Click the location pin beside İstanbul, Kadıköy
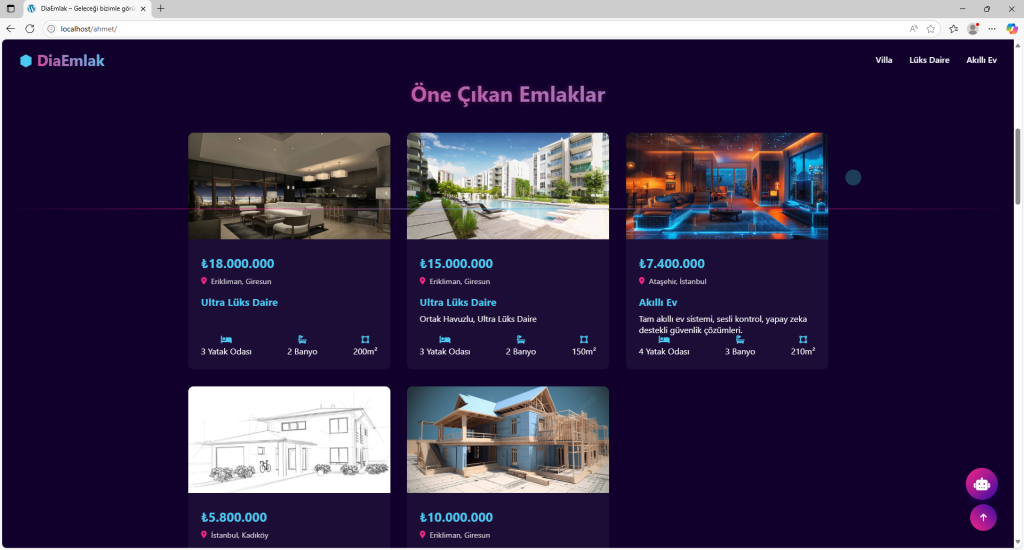The image size is (1024, 550). click(x=204, y=534)
